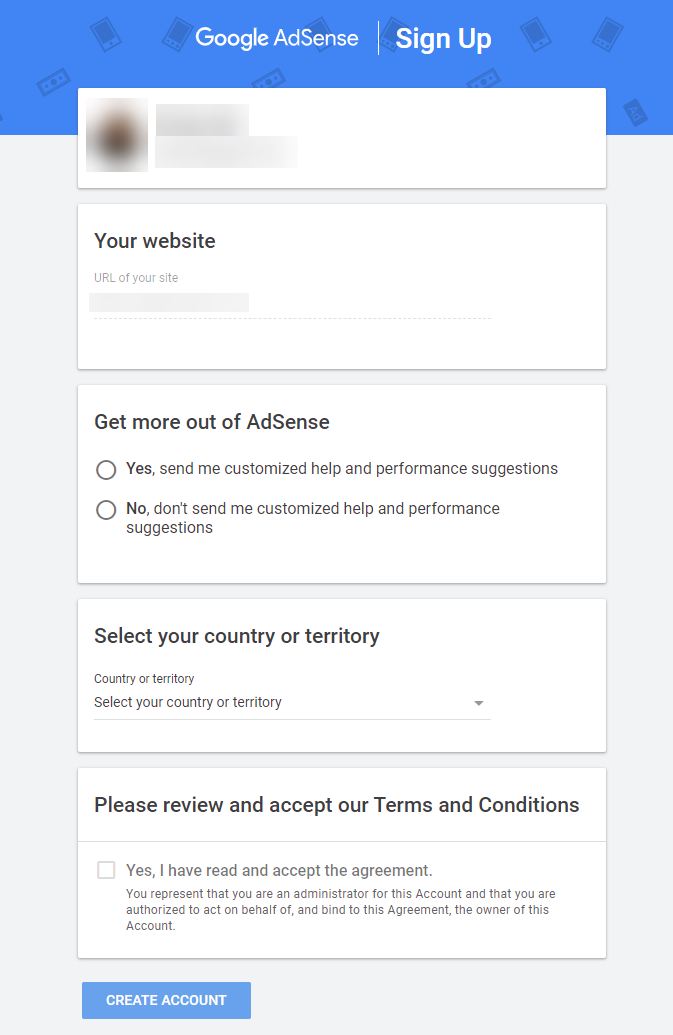Click 'Select your country or territory' card heading
This screenshot has height=1035, width=673.
237,636
